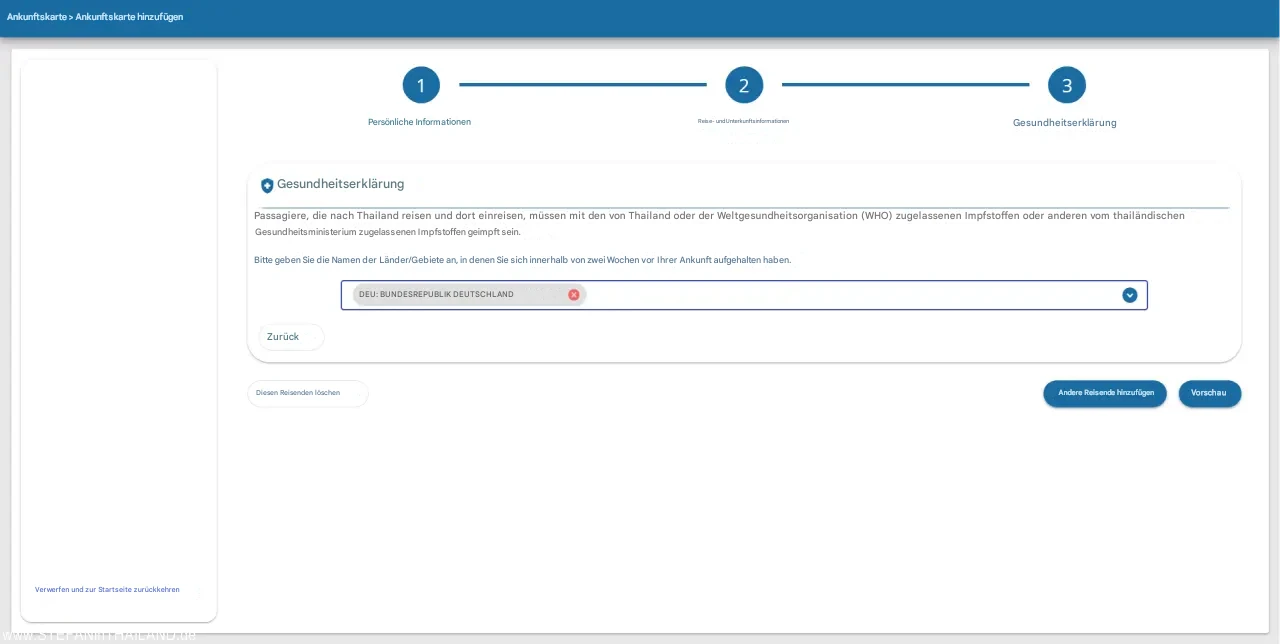Open the Vorschau preview

pos(1209,393)
